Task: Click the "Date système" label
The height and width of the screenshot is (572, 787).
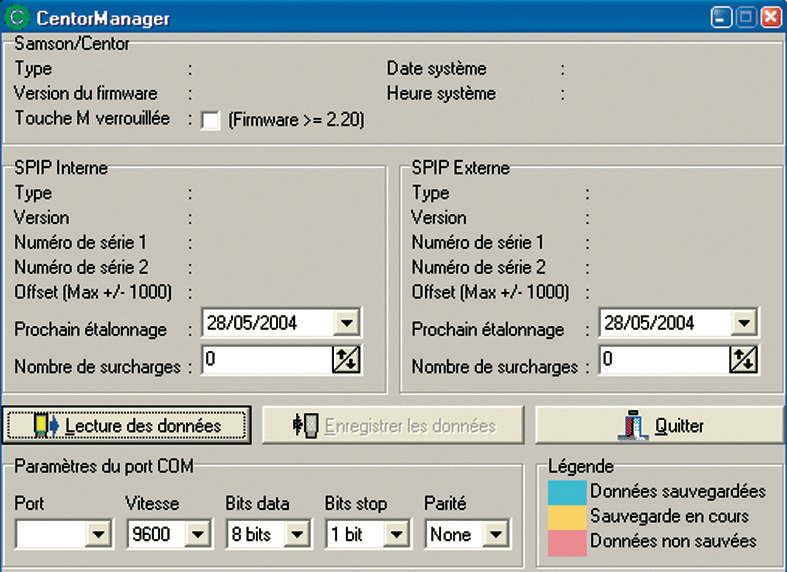Action: pyautogui.click(x=437, y=69)
